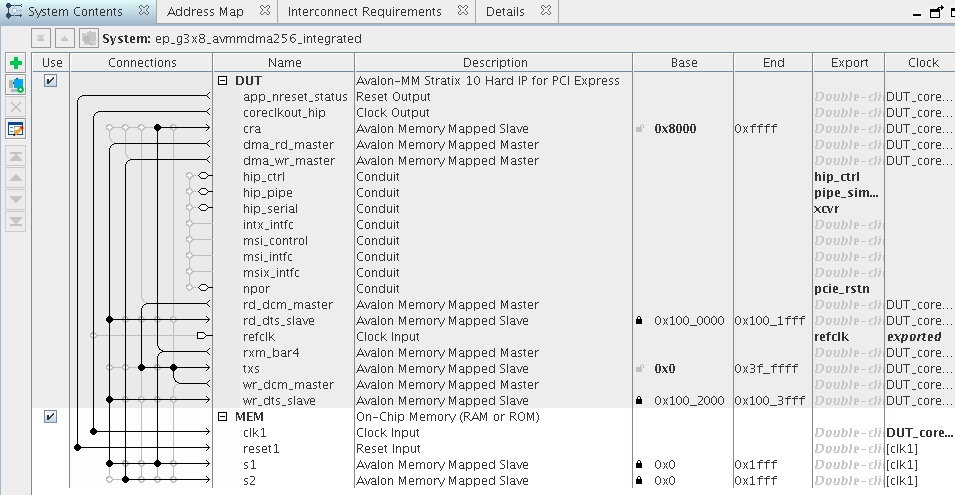955x495 pixels.
Task: Click the edit parameters icon in left toolbar
Action: 16,129
